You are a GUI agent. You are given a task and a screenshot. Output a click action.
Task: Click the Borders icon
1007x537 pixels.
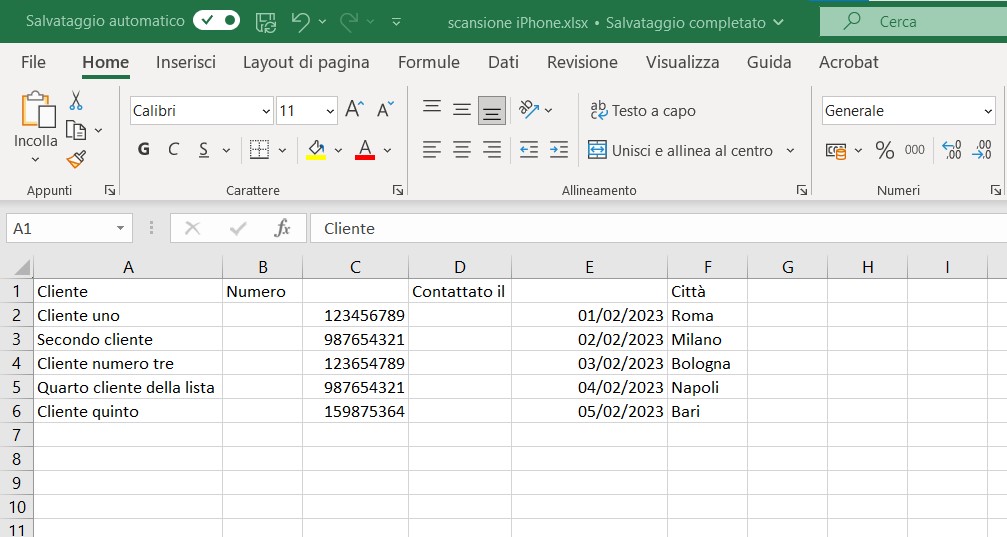click(259, 150)
